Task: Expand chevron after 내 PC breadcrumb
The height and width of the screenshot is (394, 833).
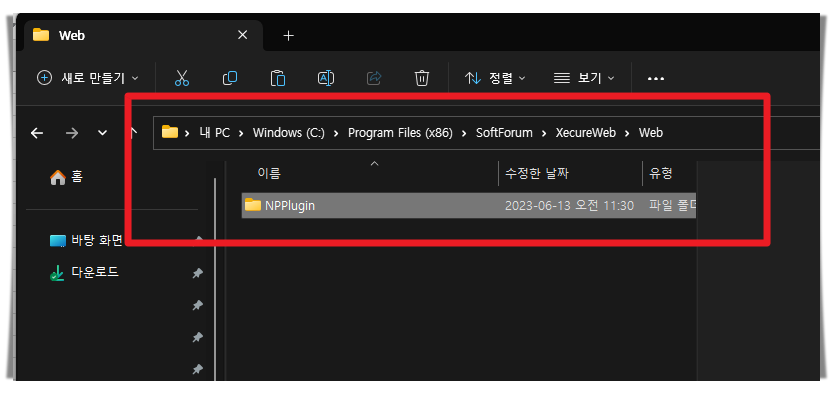Action: 241,133
